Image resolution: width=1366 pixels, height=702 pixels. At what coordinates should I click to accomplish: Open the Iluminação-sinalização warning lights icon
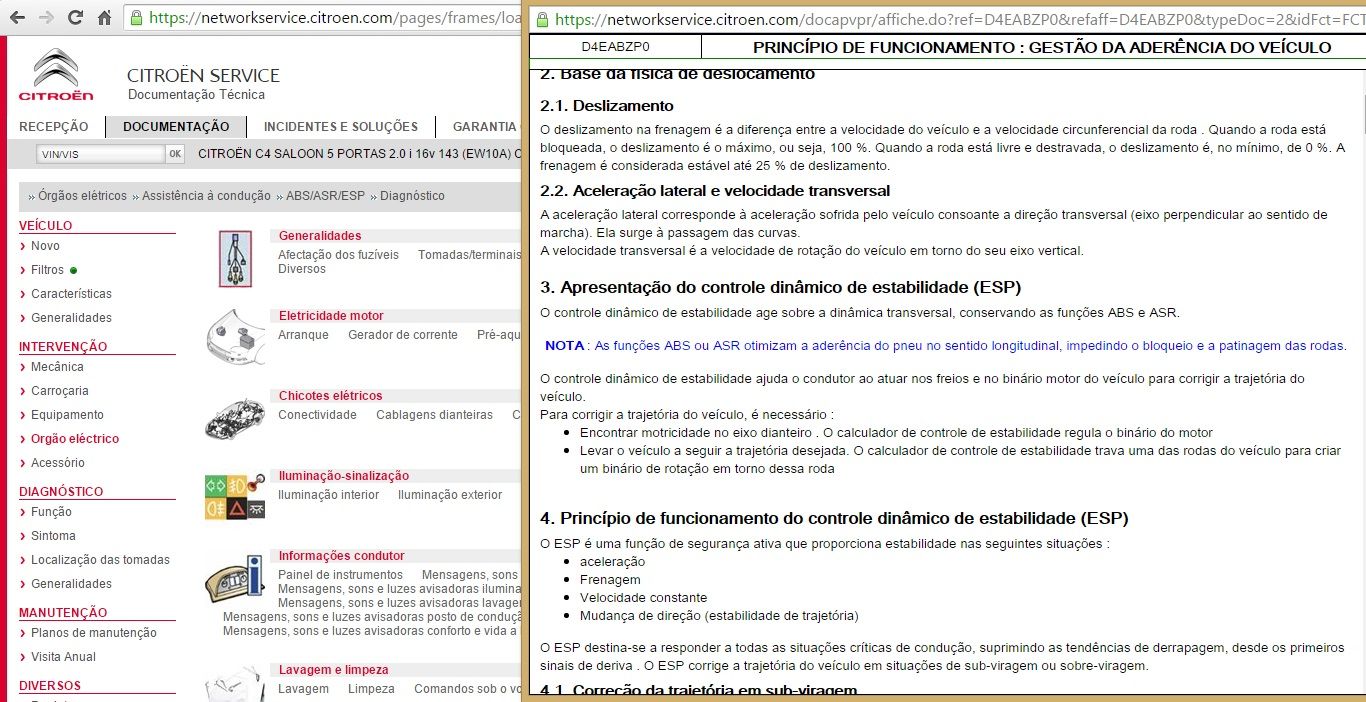click(236, 496)
